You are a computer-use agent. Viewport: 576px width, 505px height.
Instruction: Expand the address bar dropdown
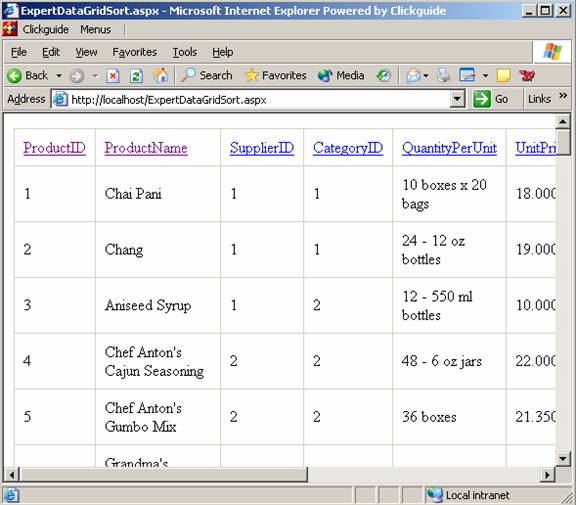pos(457,99)
